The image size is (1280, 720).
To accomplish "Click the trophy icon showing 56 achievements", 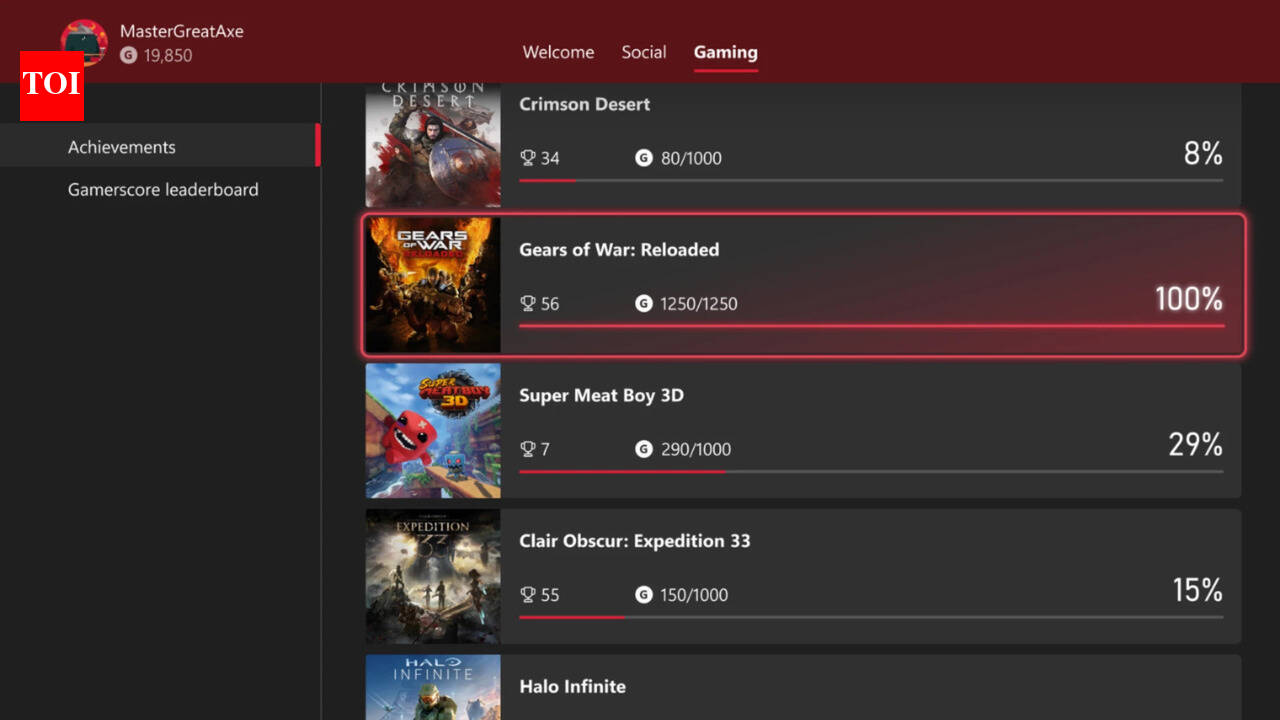I will pos(527,304).
